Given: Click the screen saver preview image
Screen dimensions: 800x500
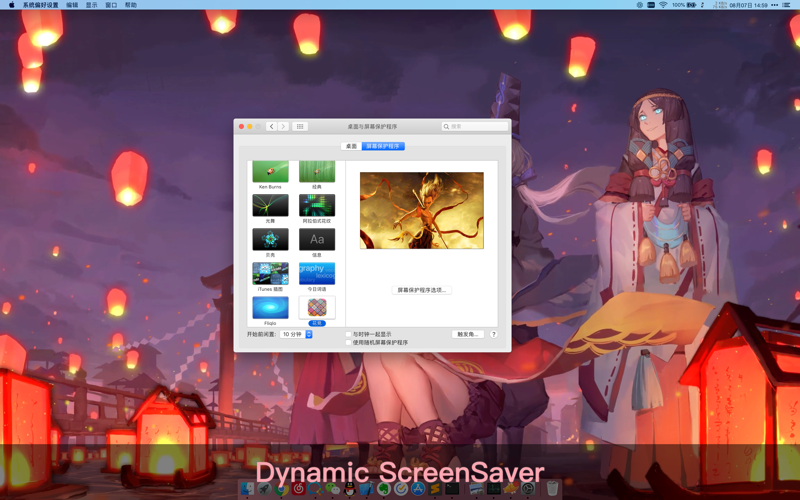Looking at the screenshot, I should point(421,210).
